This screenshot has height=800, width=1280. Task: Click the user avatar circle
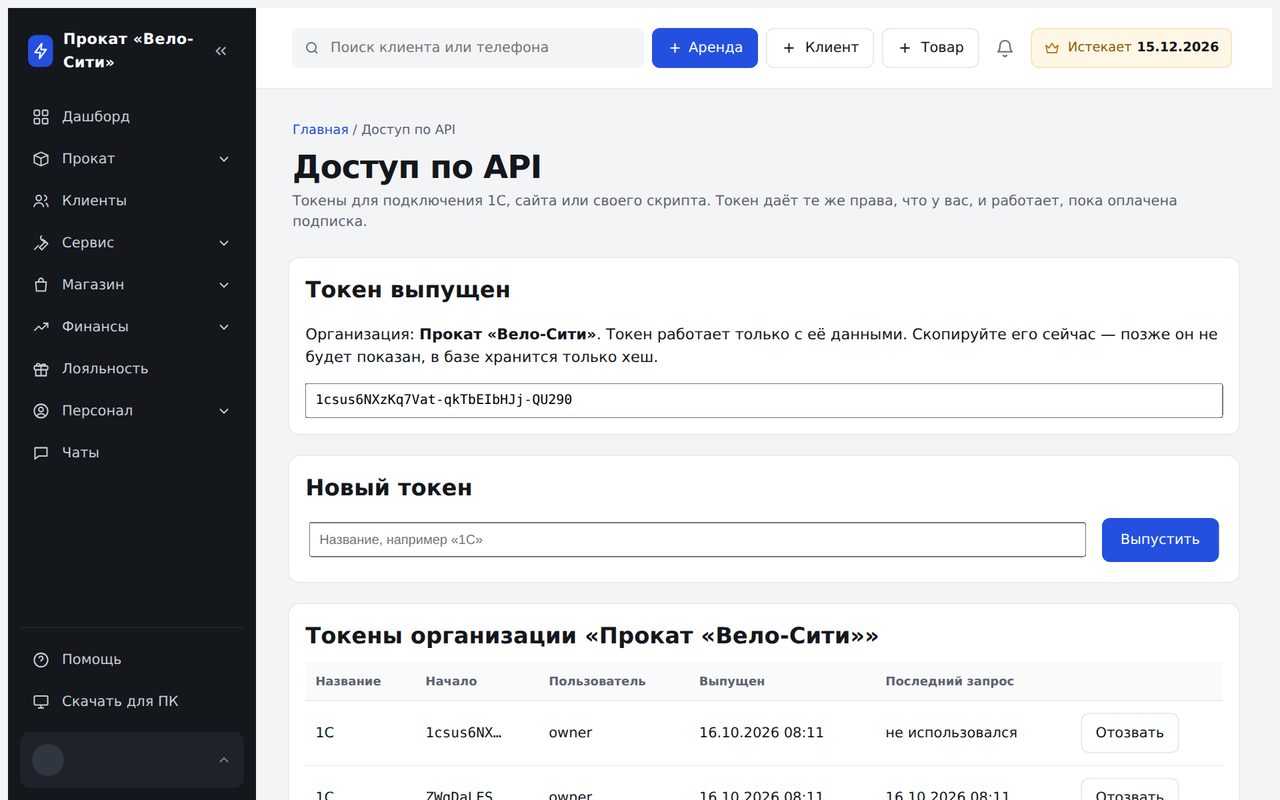48,760
